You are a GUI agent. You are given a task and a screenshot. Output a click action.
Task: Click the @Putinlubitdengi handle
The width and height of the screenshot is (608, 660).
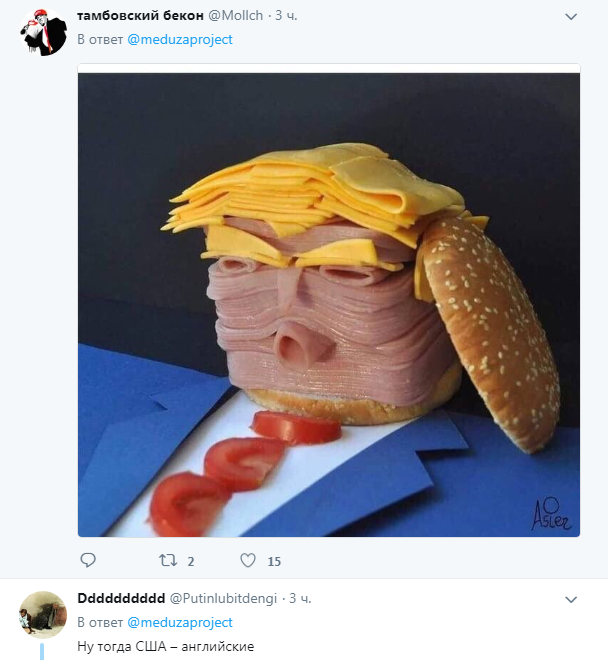pyautogui.click(x=224, y=598)
